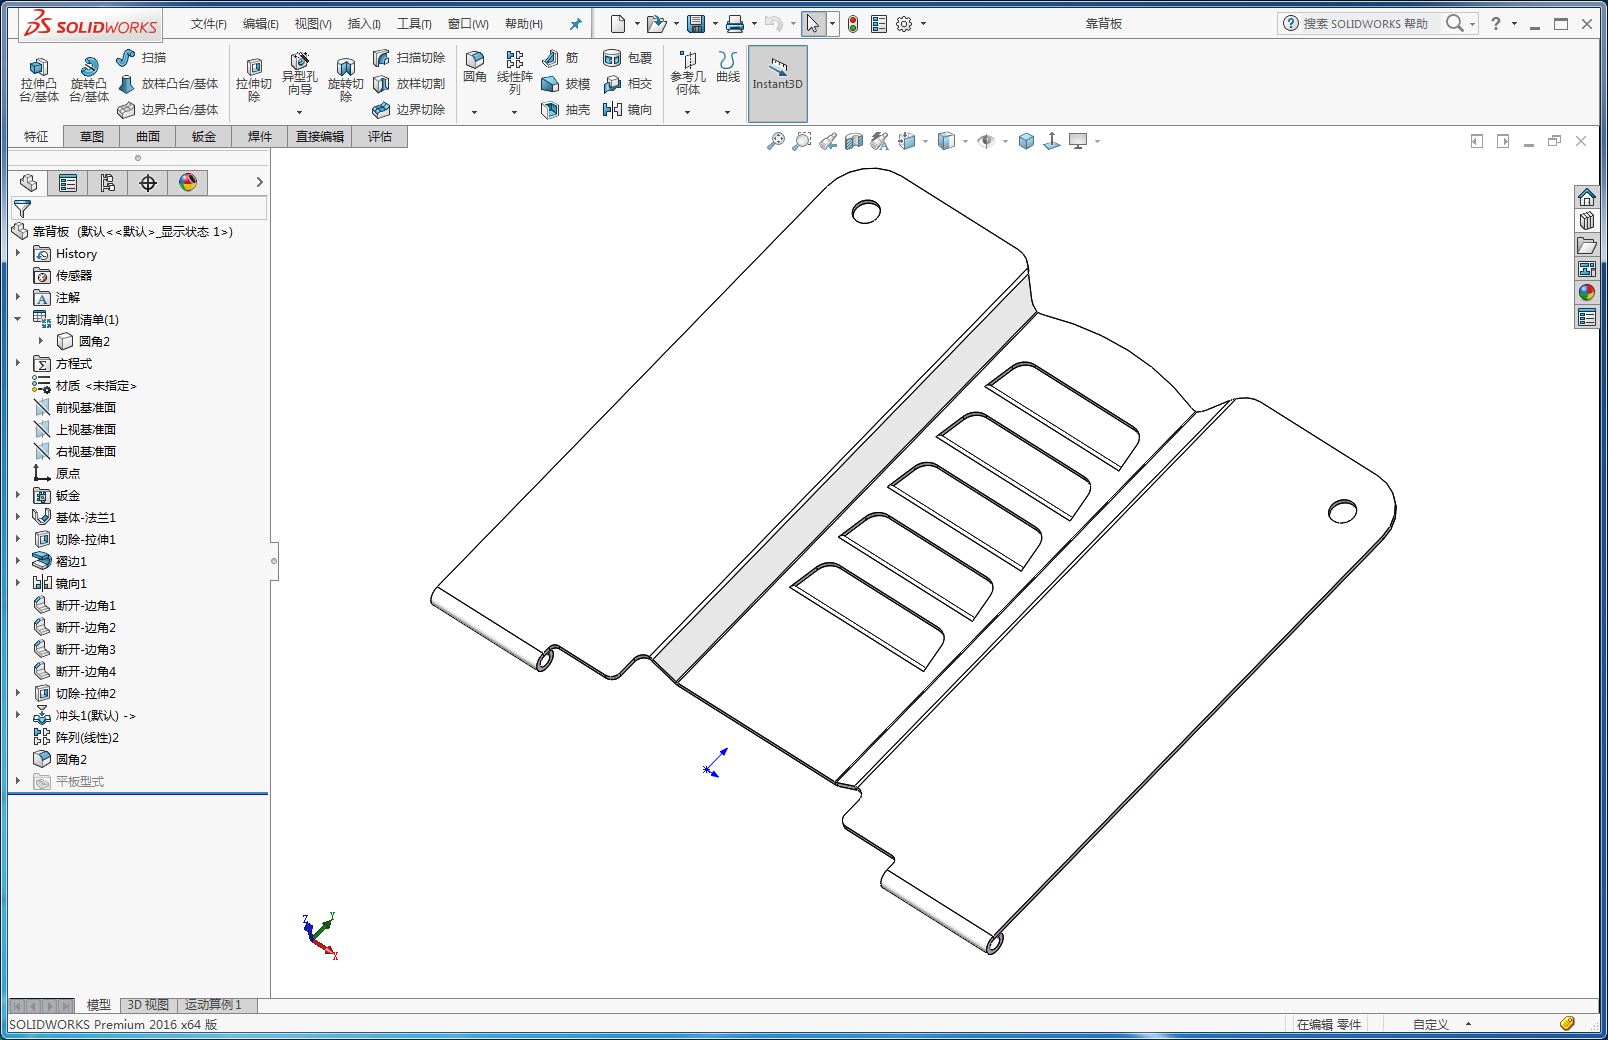The height and width of the screenshot is (1040, 1608).
Task: Open the 工具(T) menu
Action: (x=414, y=24)
